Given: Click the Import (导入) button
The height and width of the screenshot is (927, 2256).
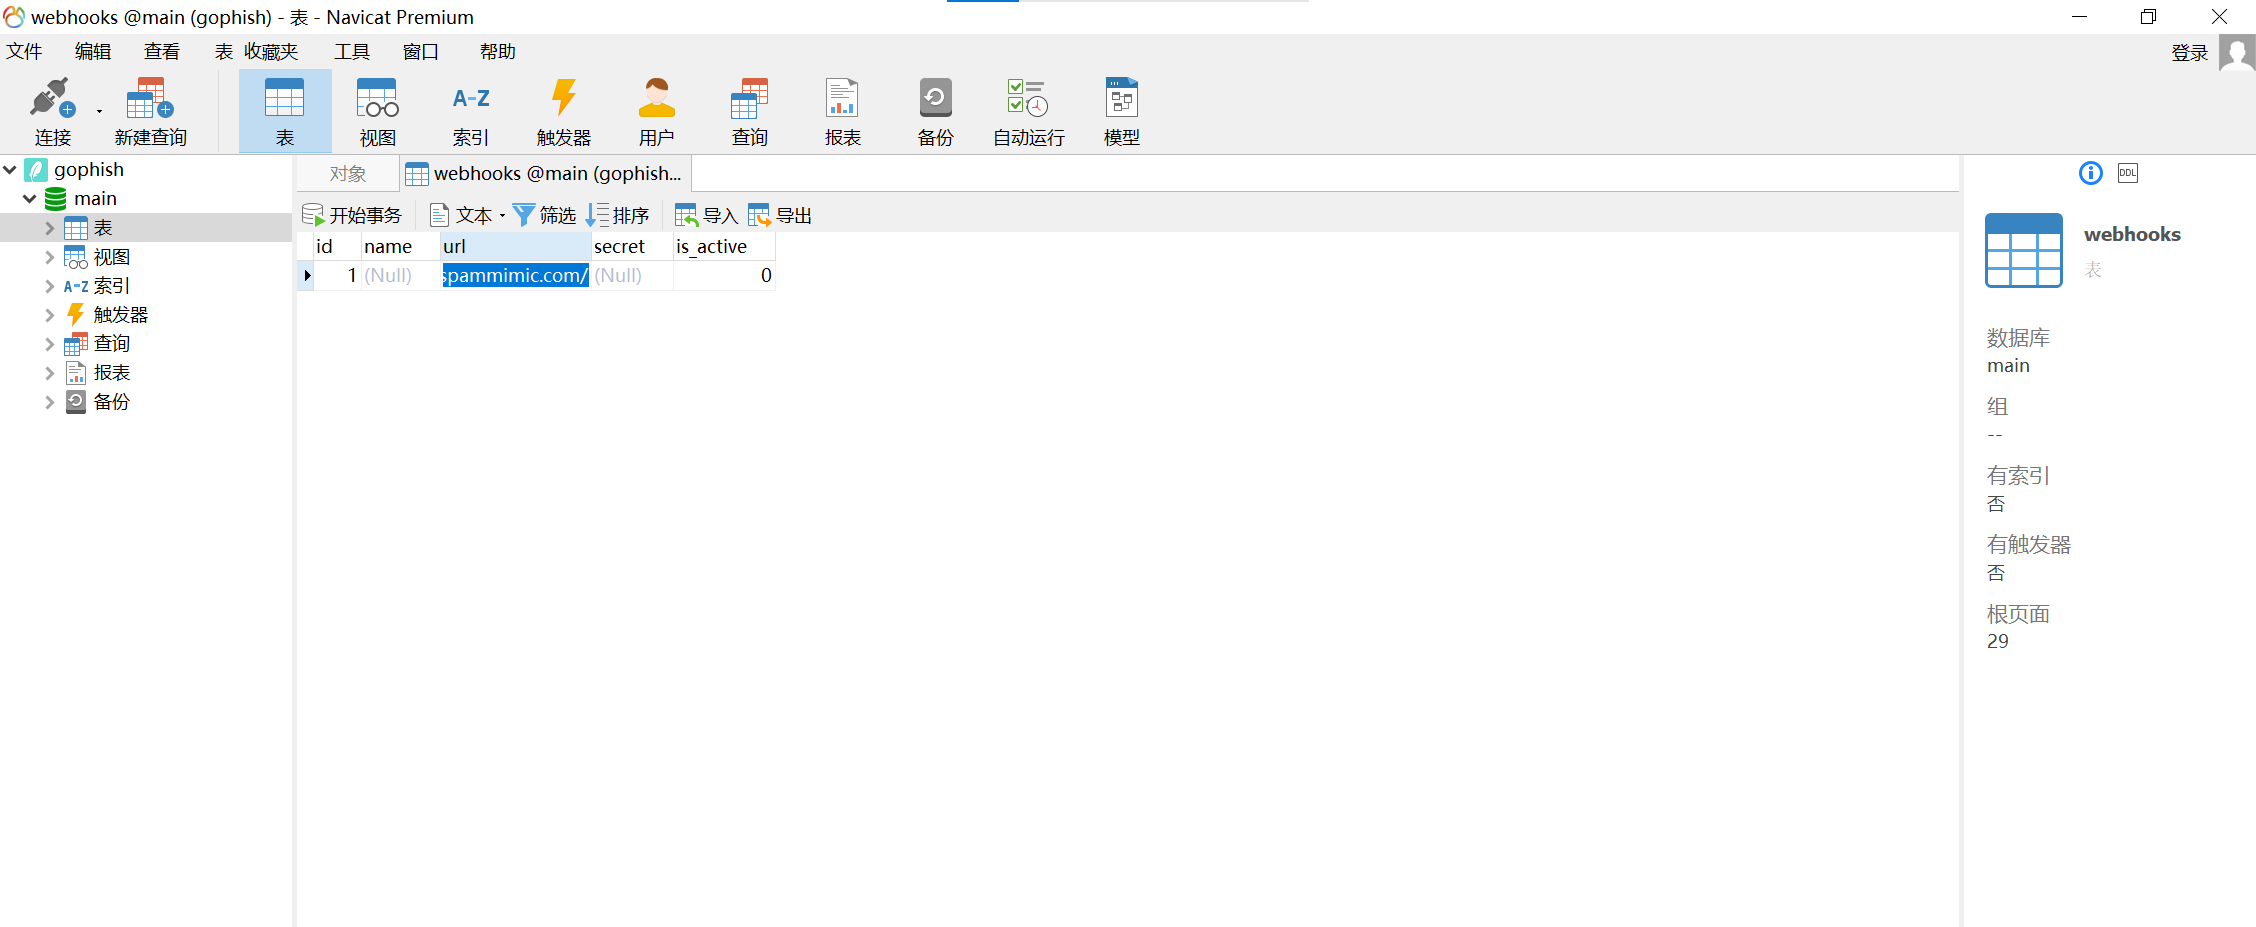Looking at the screenshot, I should tap(706, 216).
